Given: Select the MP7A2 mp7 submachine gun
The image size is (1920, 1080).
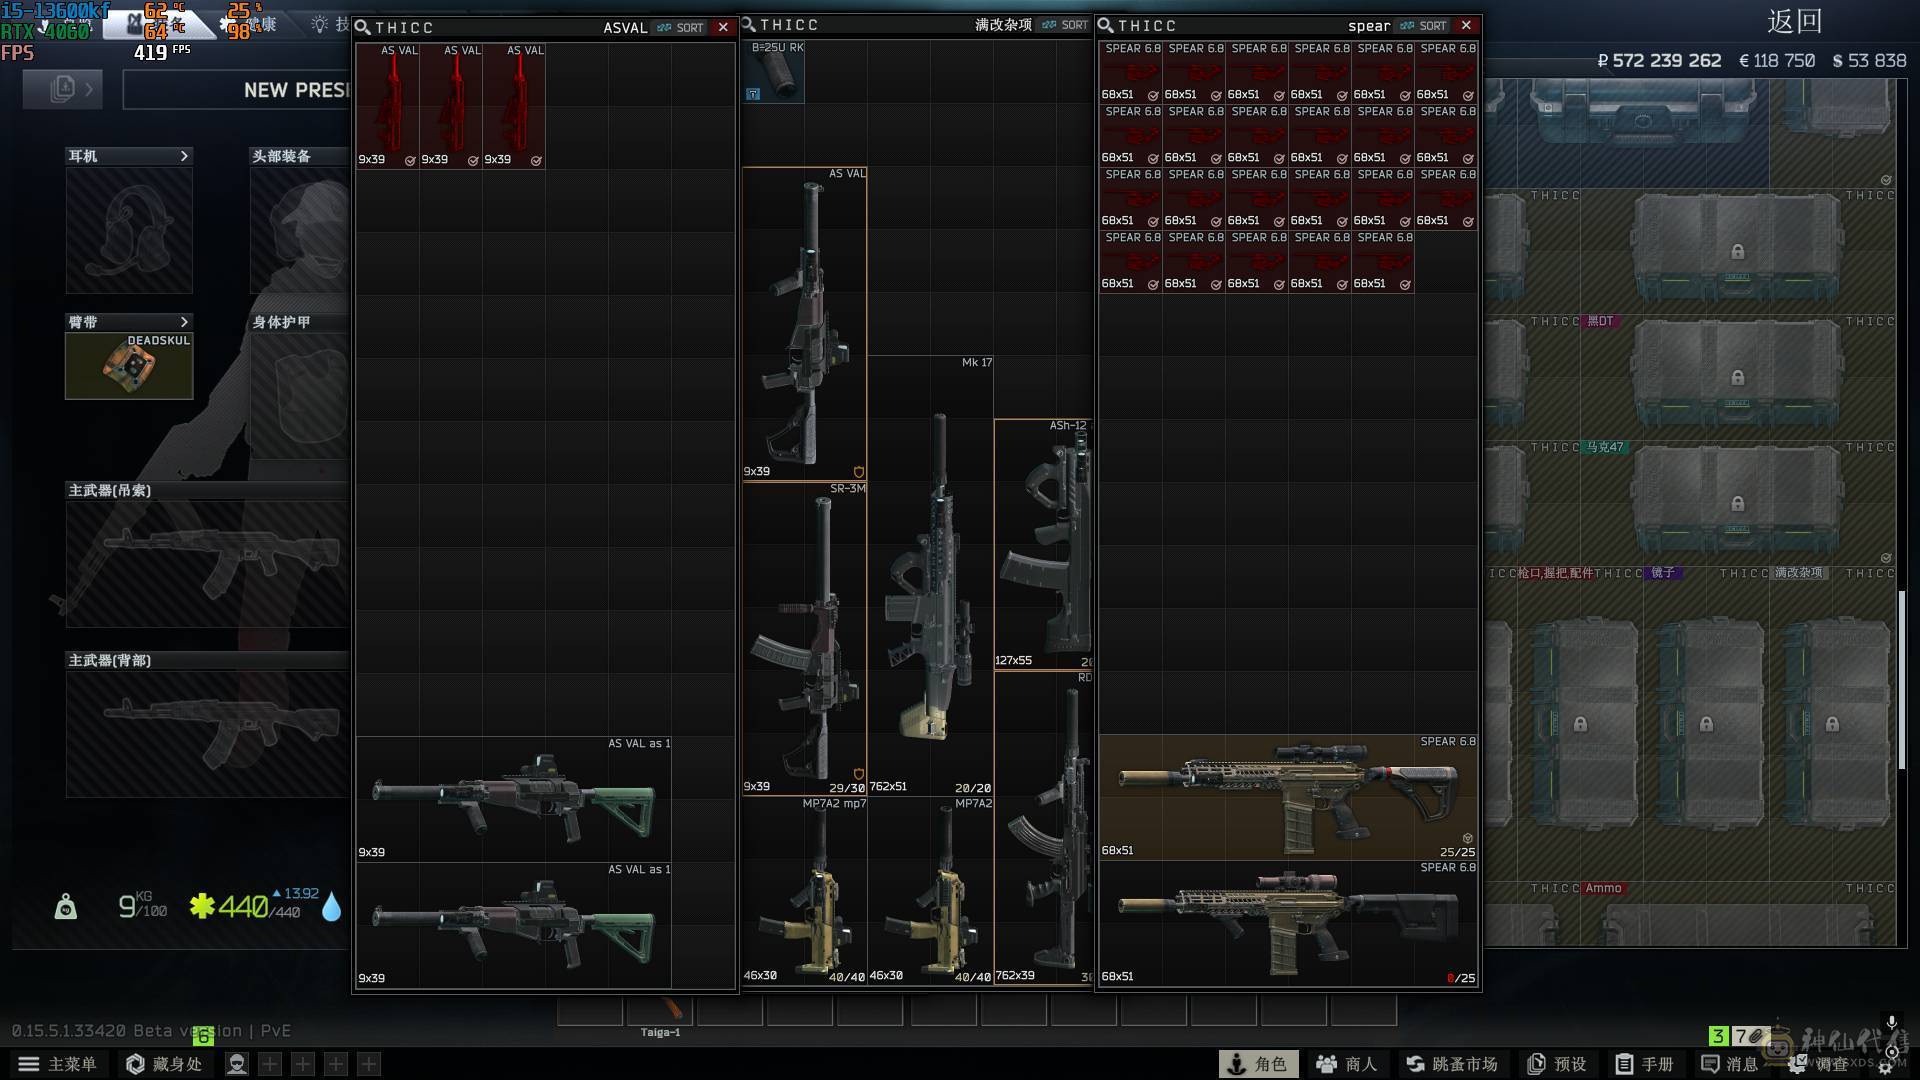Looking at the screenshot, I should 805,891.
